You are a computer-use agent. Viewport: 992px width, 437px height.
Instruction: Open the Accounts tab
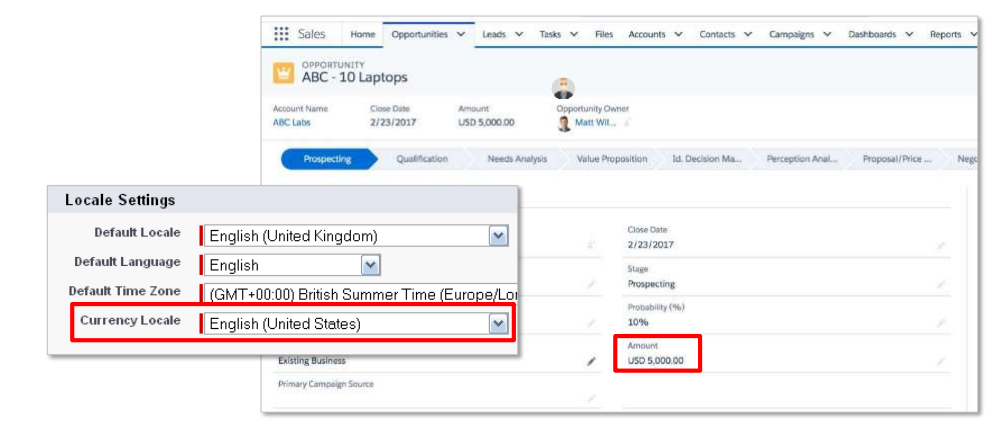(646, 34)
